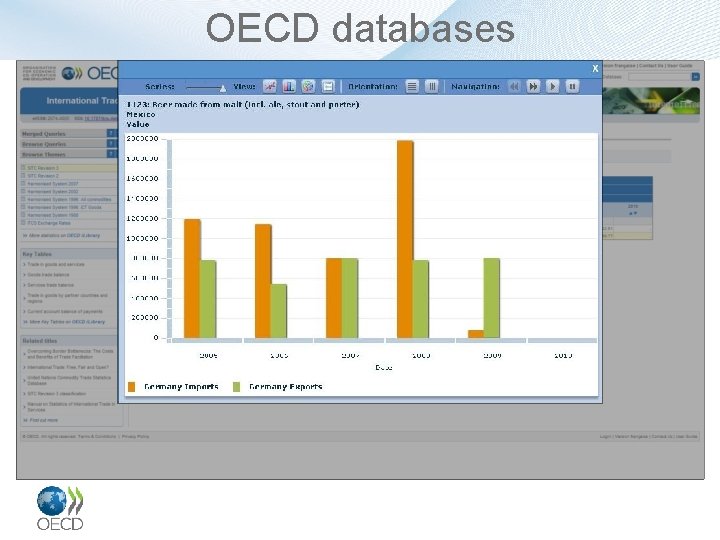Expand Harmonised System 1996: All commodities node
720x540 pixels.
click(x=23, y=199)
